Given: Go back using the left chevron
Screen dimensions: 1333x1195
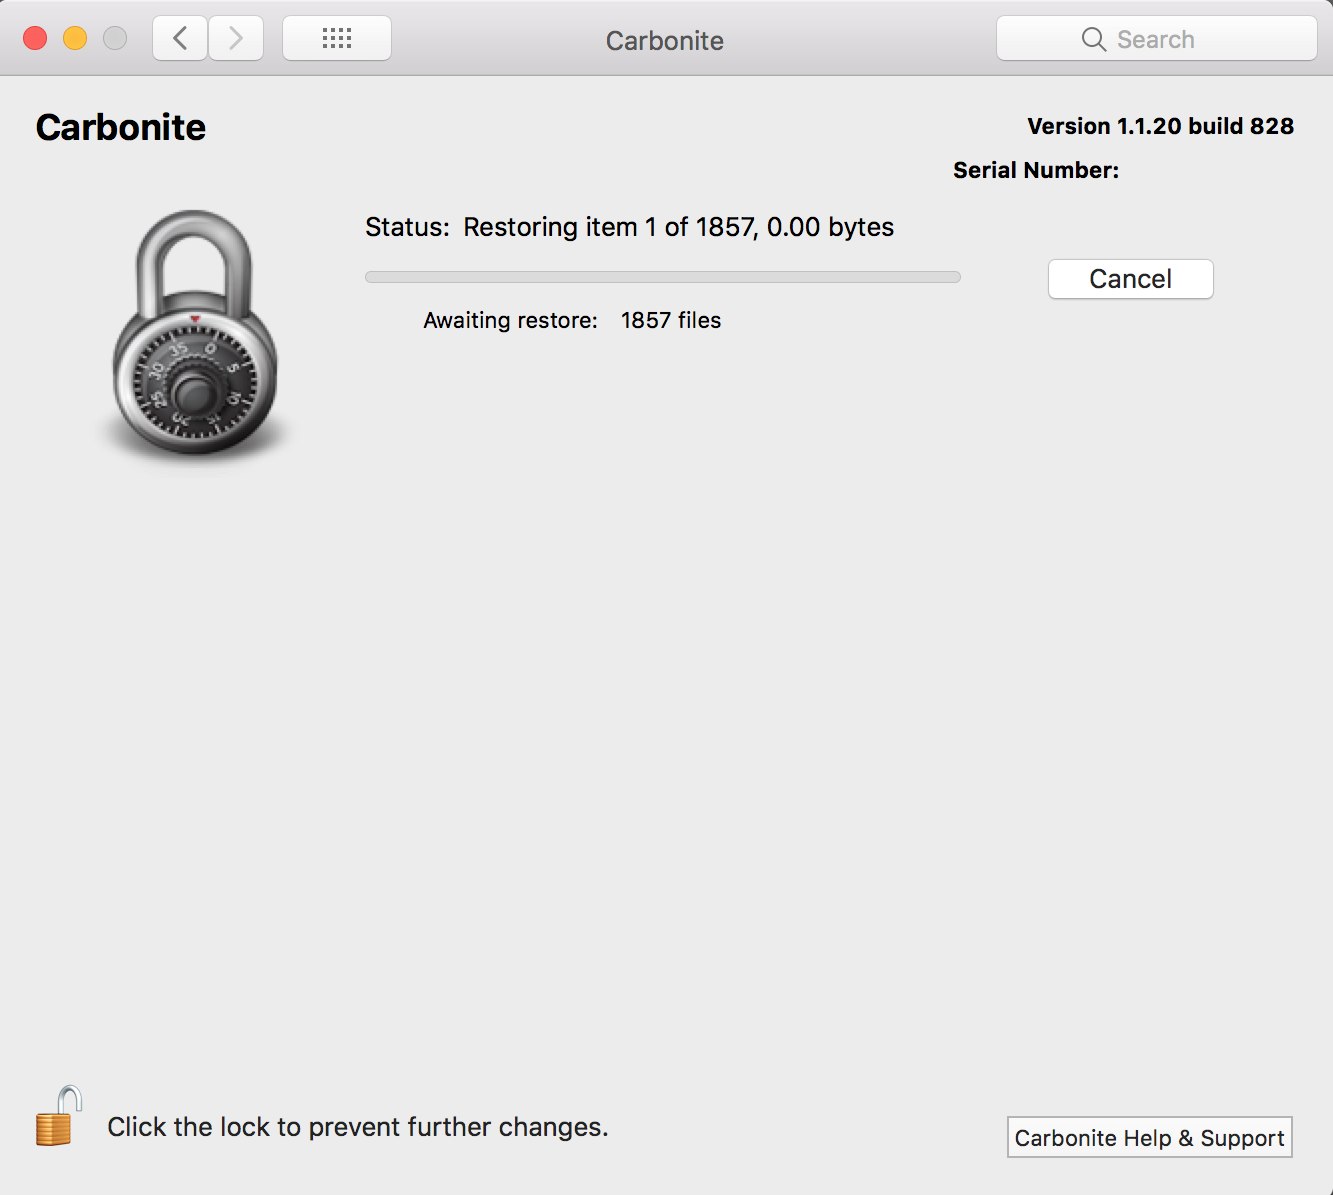Looking at the screenshot, I should [180, 39].
